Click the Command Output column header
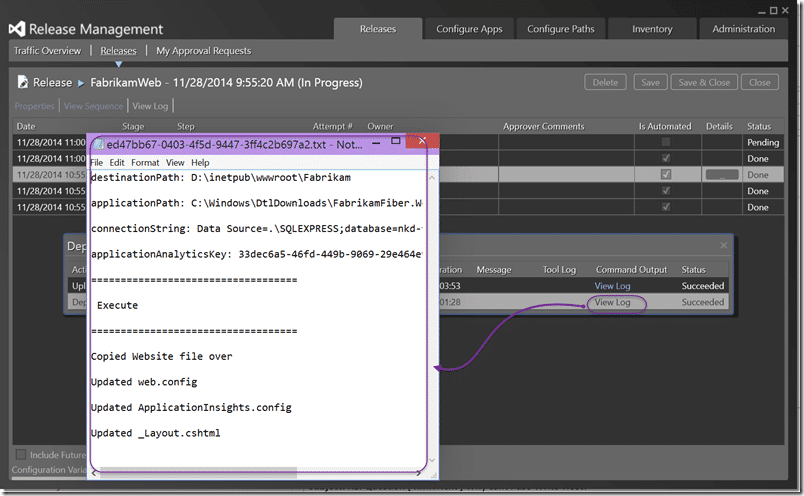This screenshot has width=804, height=496. [x=631, y=269]
